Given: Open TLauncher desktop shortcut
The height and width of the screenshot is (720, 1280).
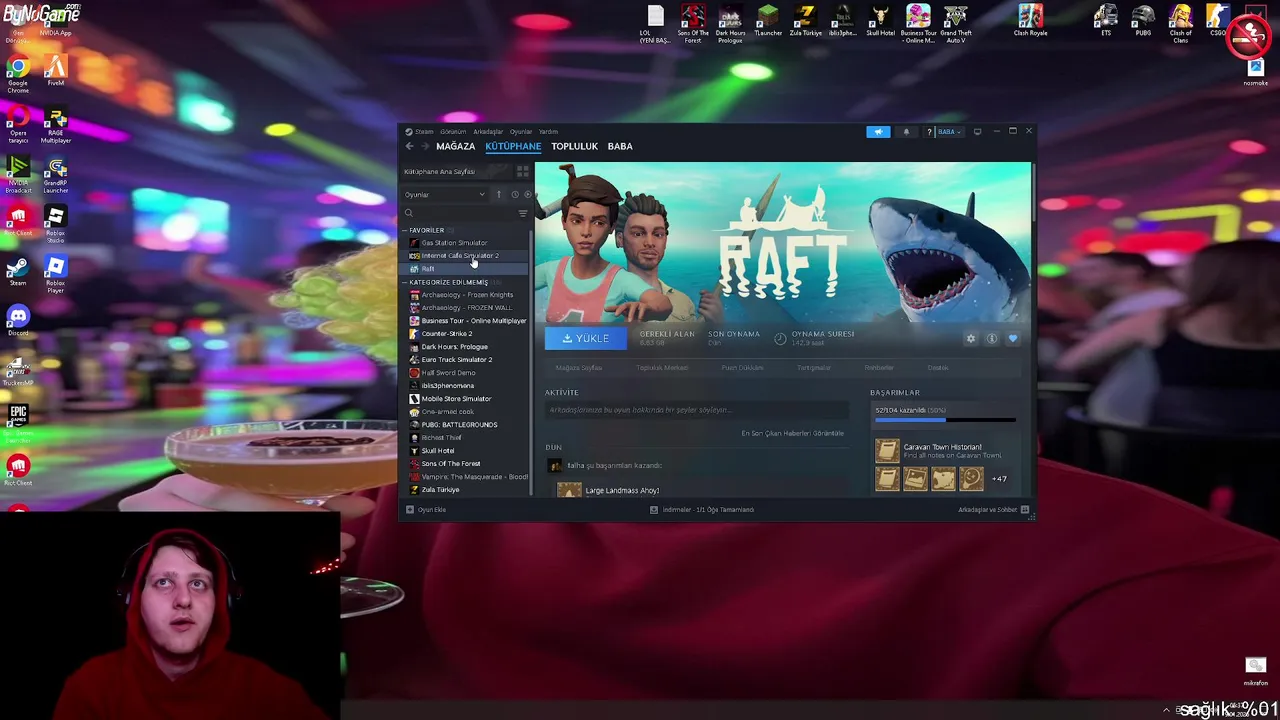Looking at the screenshot, I should [x=768, y=22].
